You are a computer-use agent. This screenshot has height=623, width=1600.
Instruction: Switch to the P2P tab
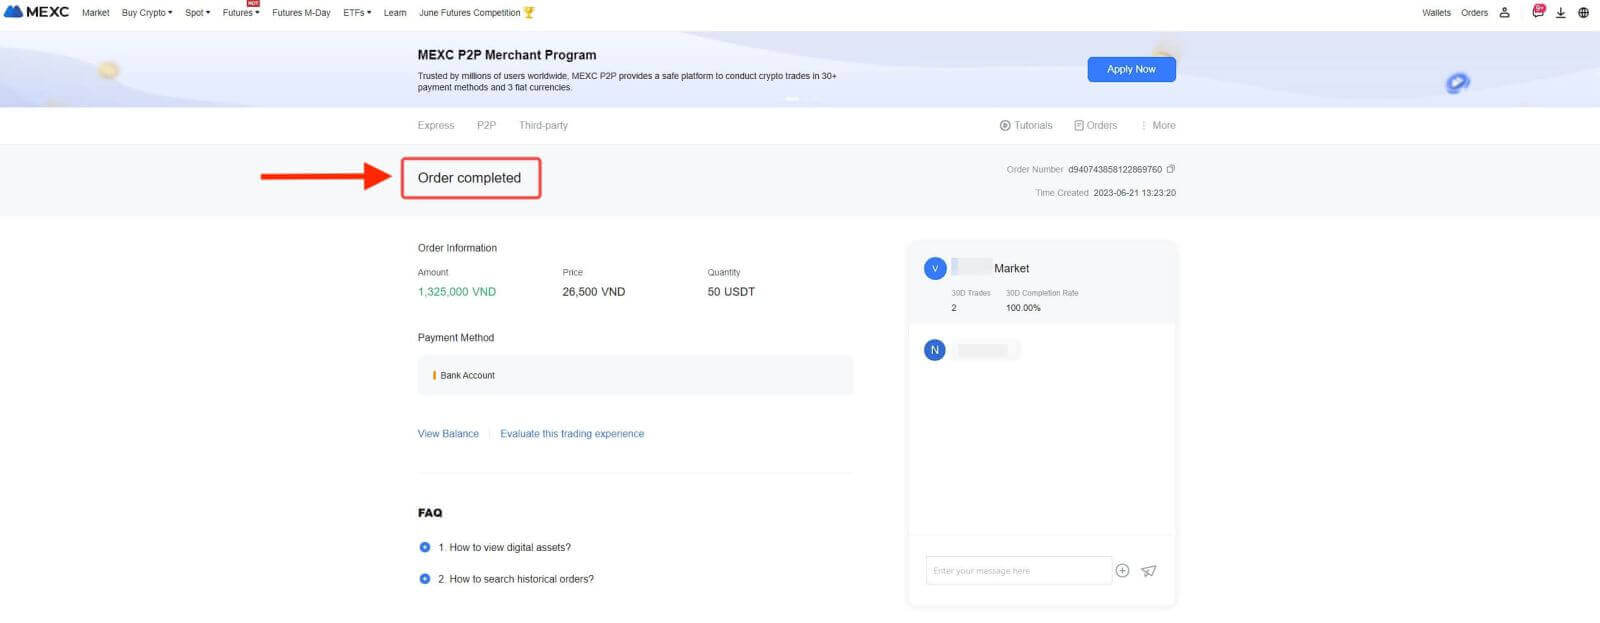click(486, 125)
